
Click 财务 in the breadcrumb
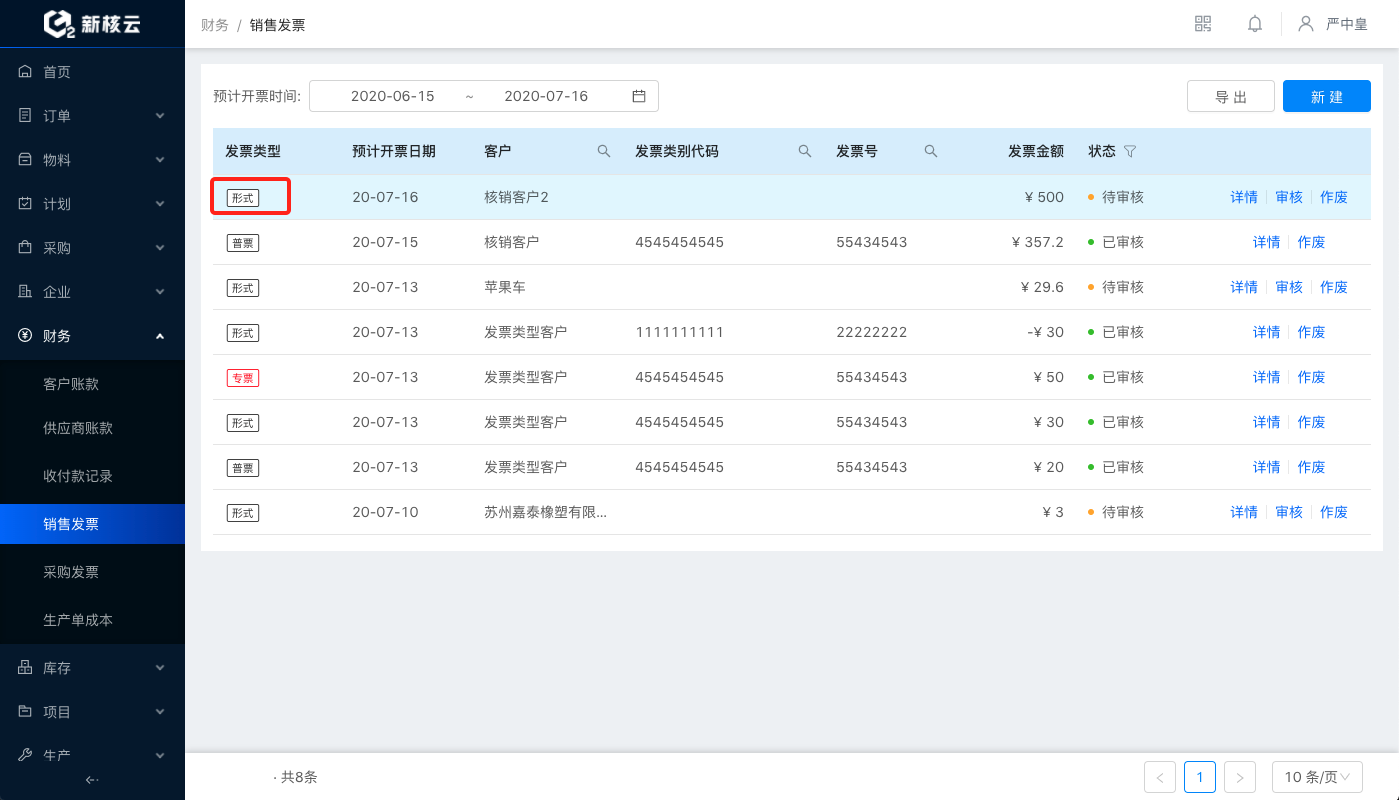click(215, 25)
